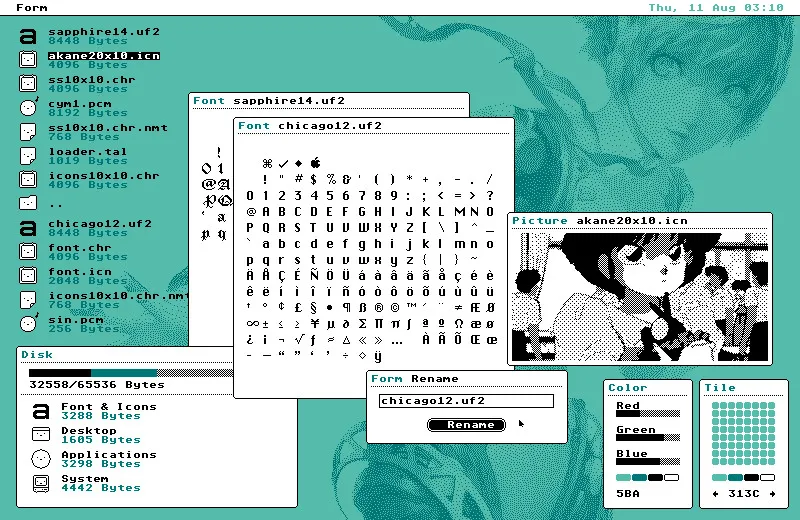Screen dimensions: 800x520
Task: Adjust the Green color slider
Action: pyautogui.click(x=648, y=437)
